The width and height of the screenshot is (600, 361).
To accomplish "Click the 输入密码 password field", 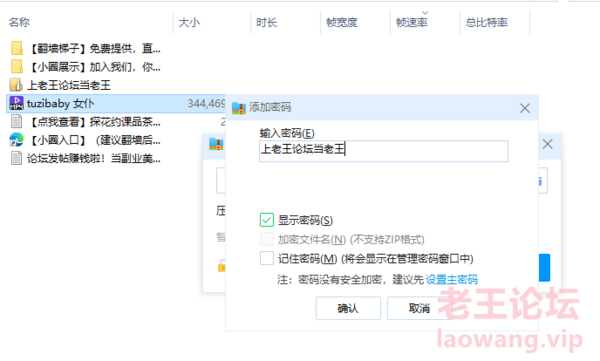I will point(383,151).
